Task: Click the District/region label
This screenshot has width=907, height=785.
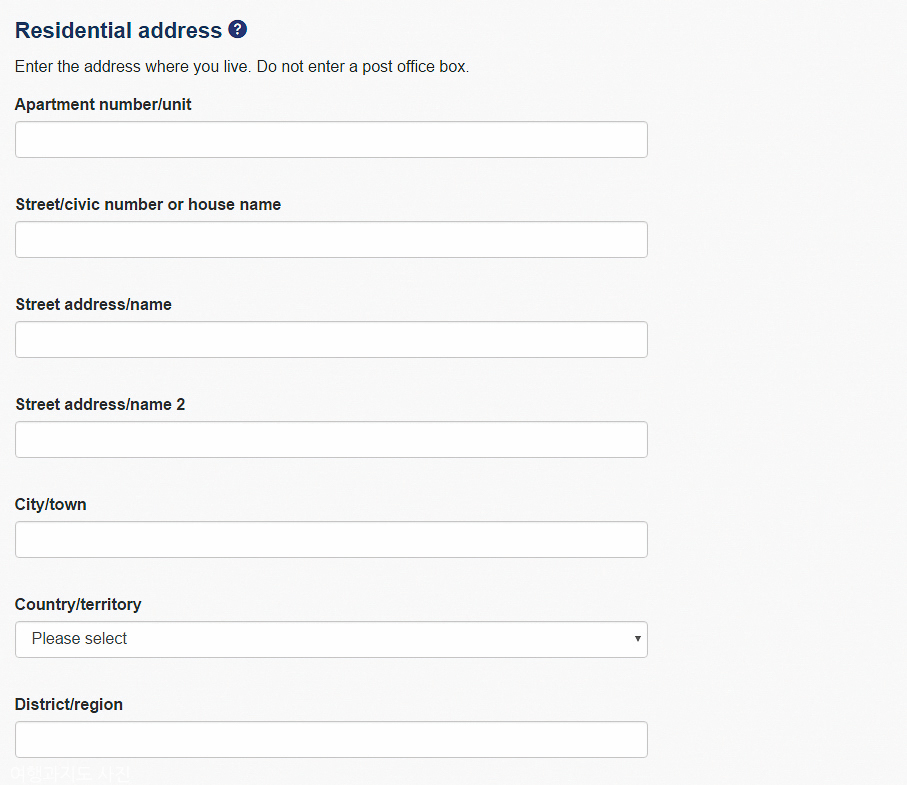Action: tap(69, 705)
